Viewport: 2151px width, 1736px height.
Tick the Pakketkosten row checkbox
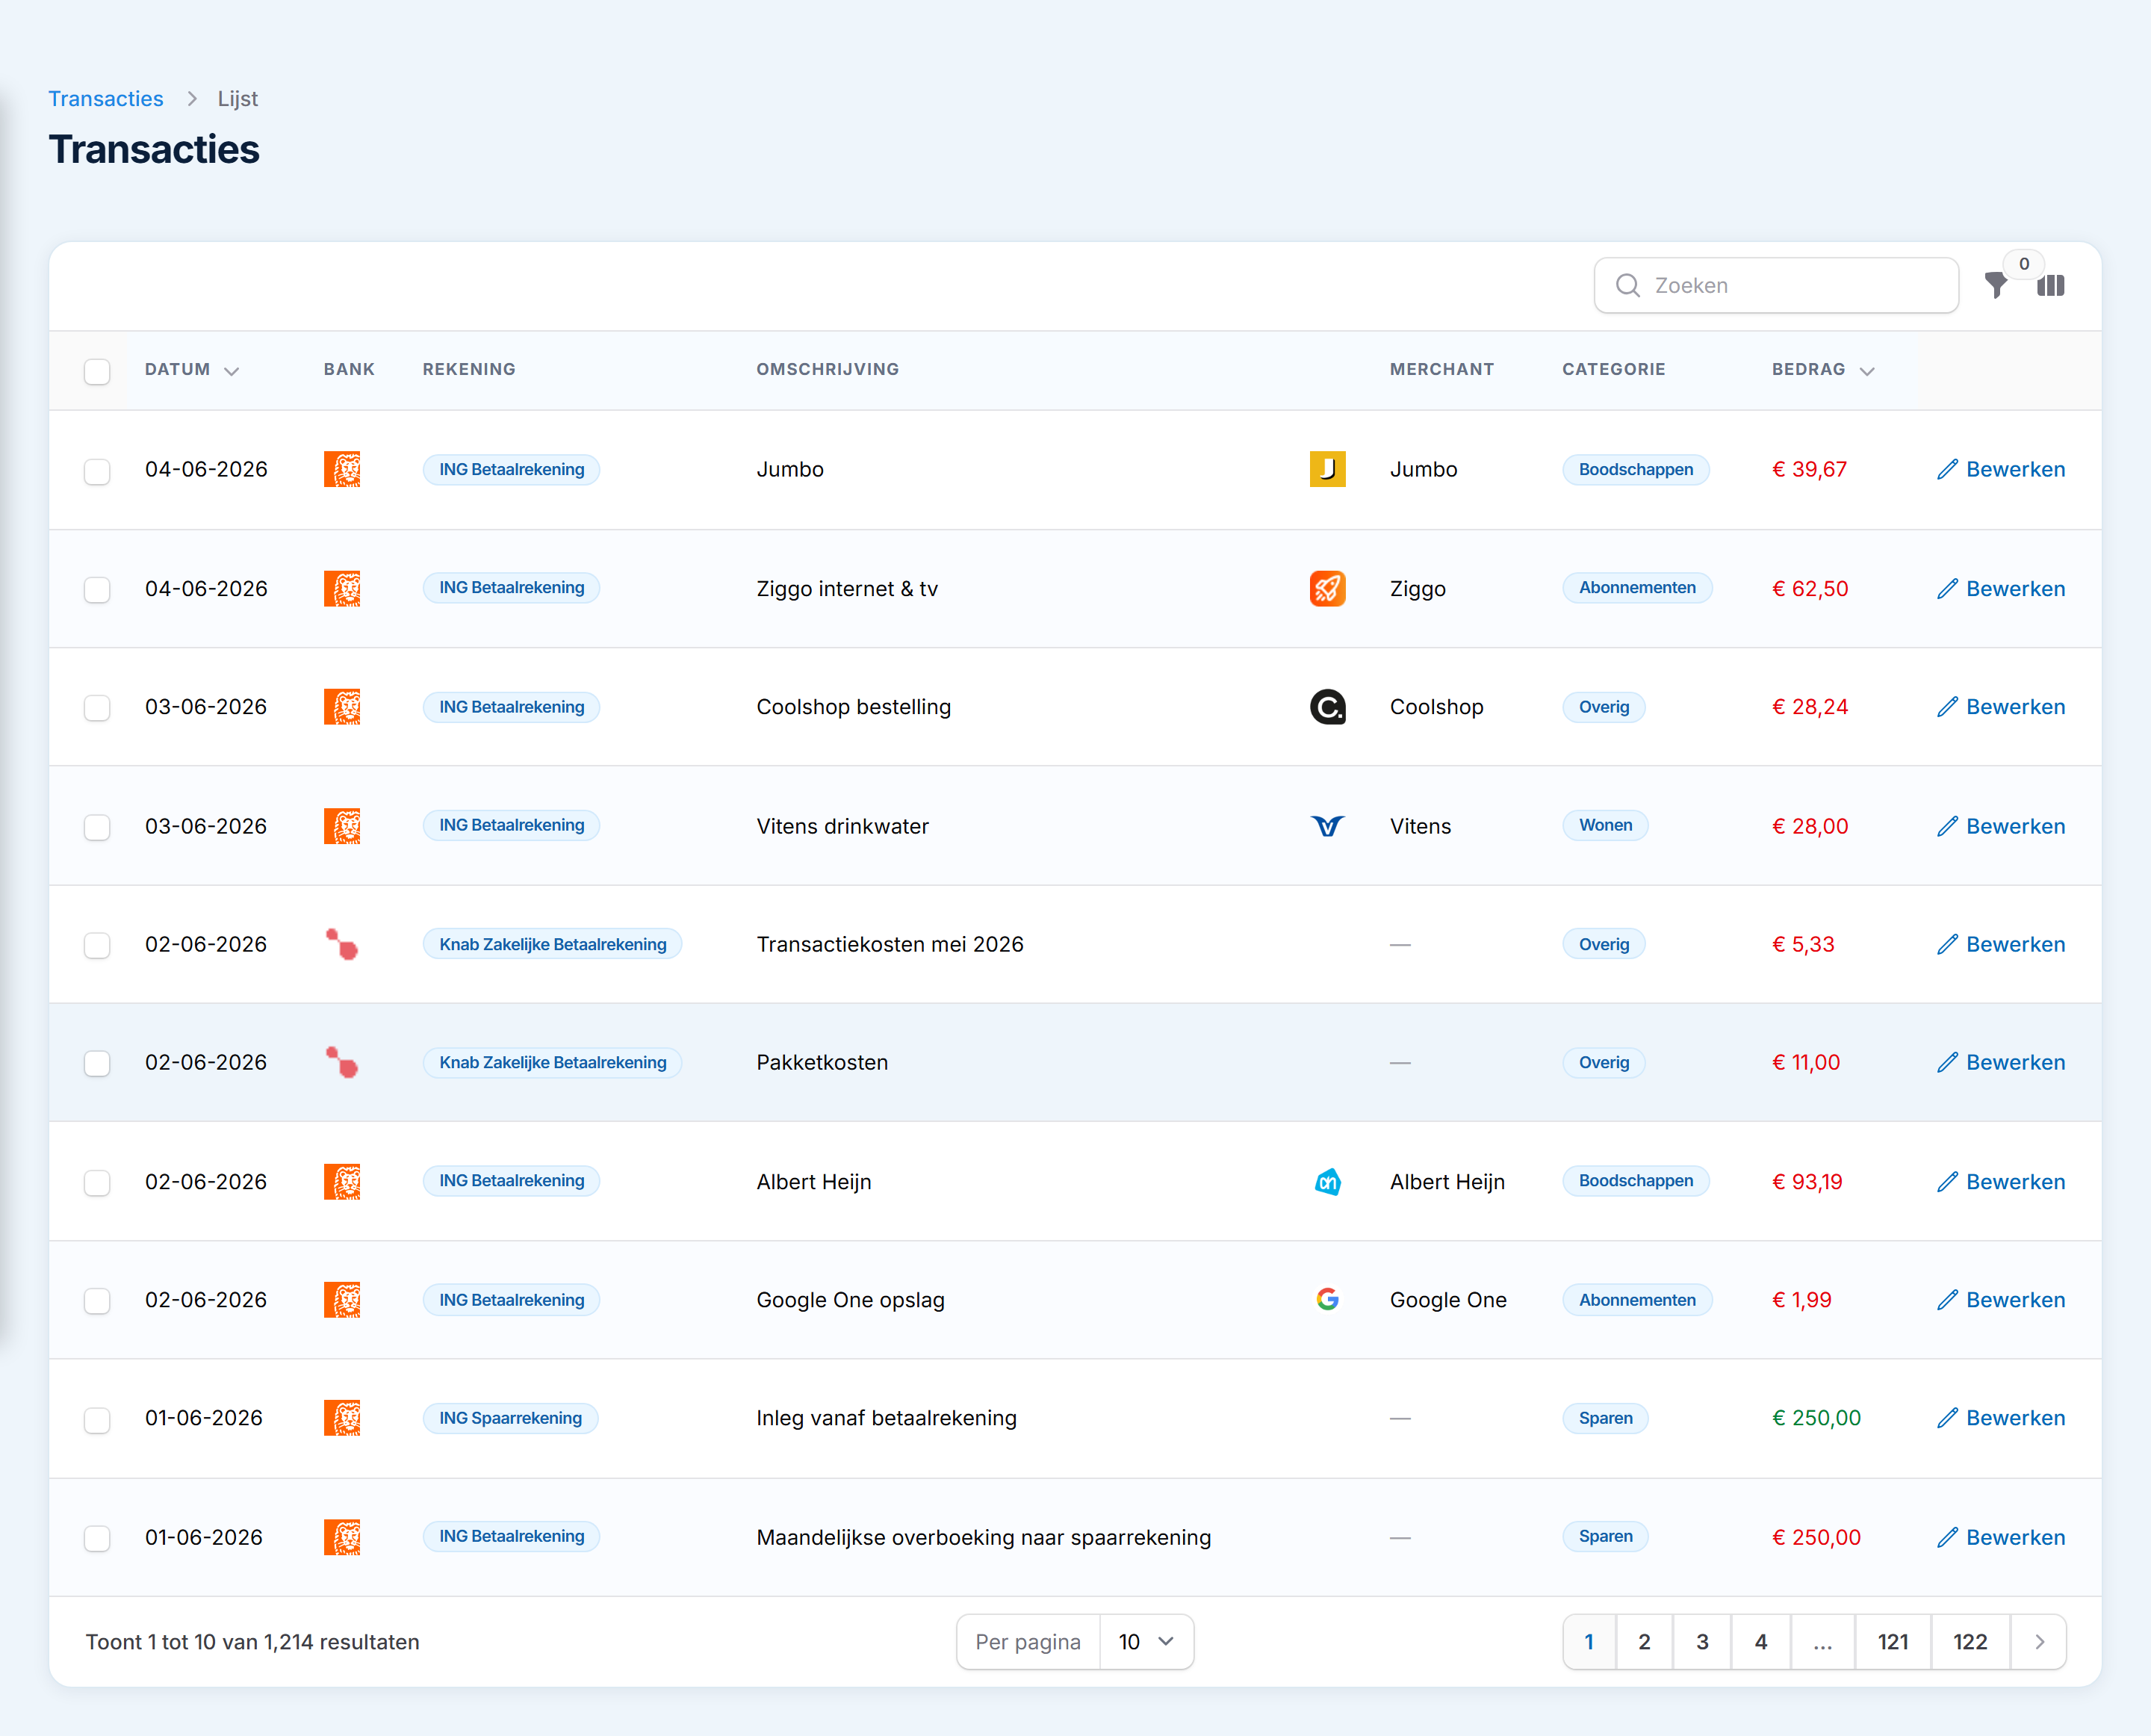(97, 1064)
